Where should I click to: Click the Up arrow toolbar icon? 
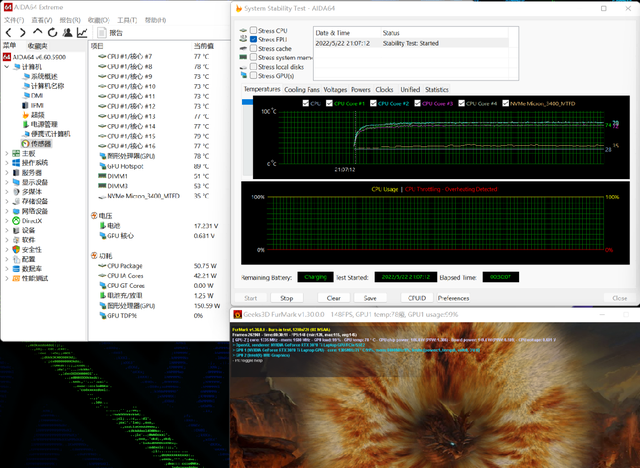point(35,33)
